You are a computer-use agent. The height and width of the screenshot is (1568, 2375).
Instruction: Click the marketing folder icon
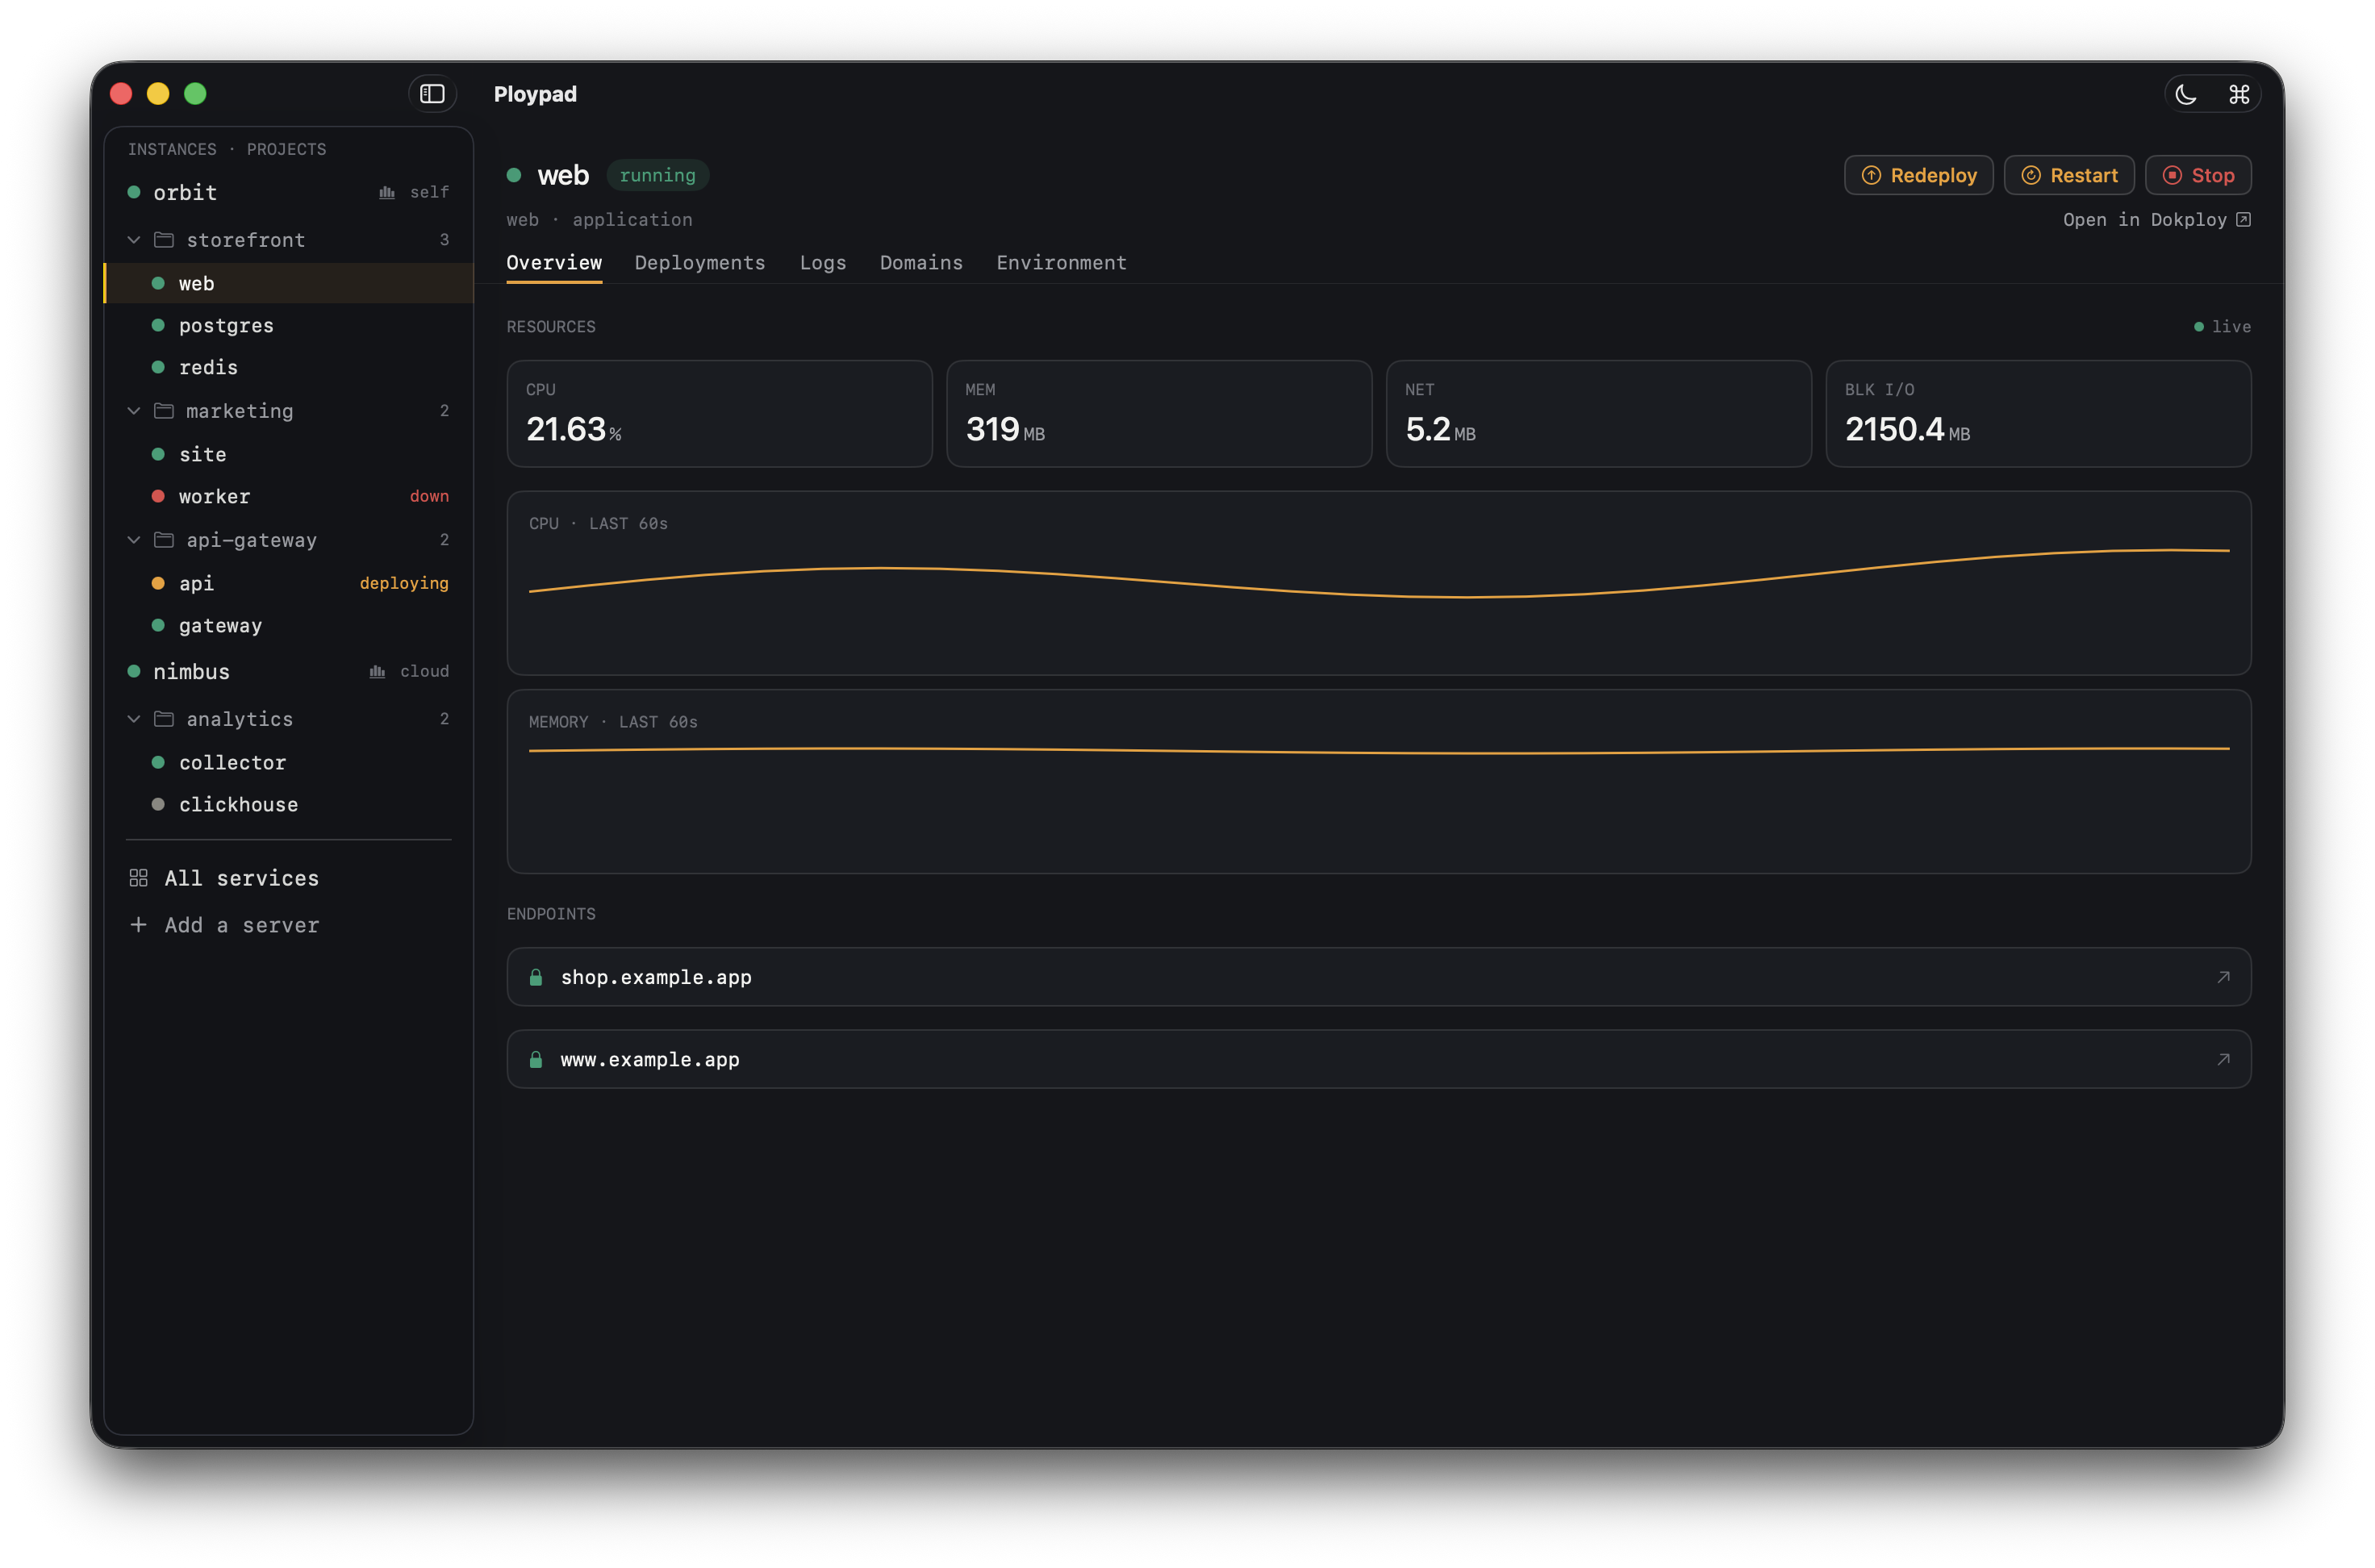(164, 411)
